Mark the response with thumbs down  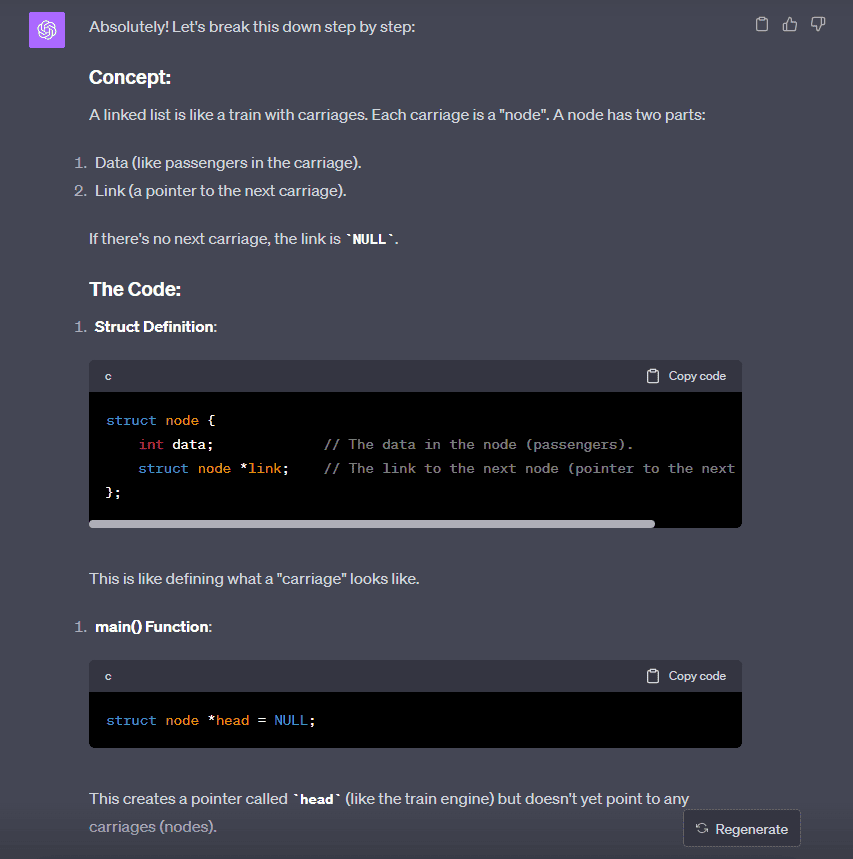coord(818,24)
